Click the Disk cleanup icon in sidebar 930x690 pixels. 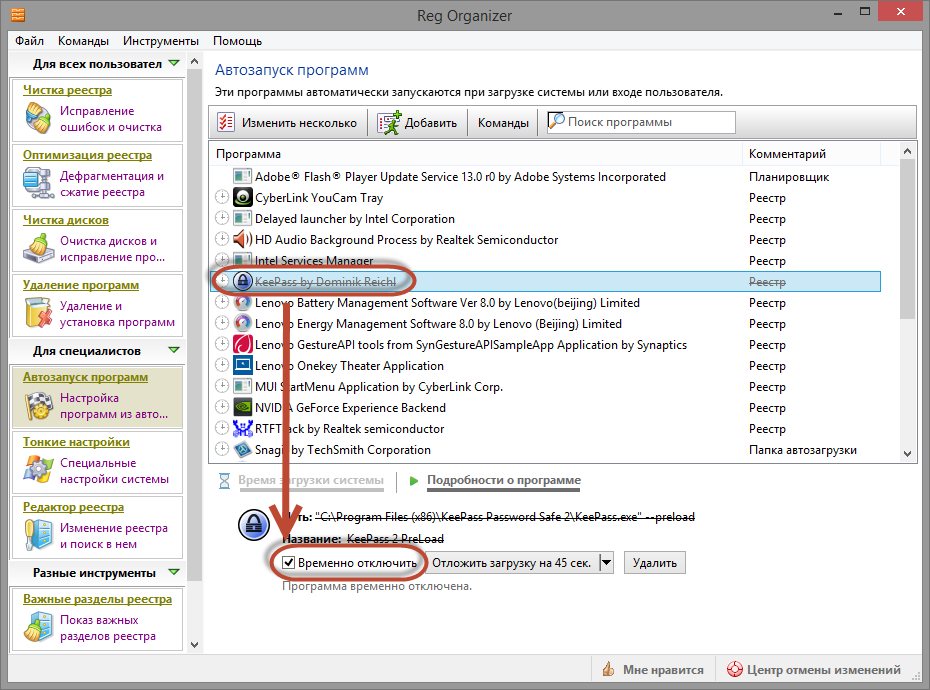(x=38, y=249)
